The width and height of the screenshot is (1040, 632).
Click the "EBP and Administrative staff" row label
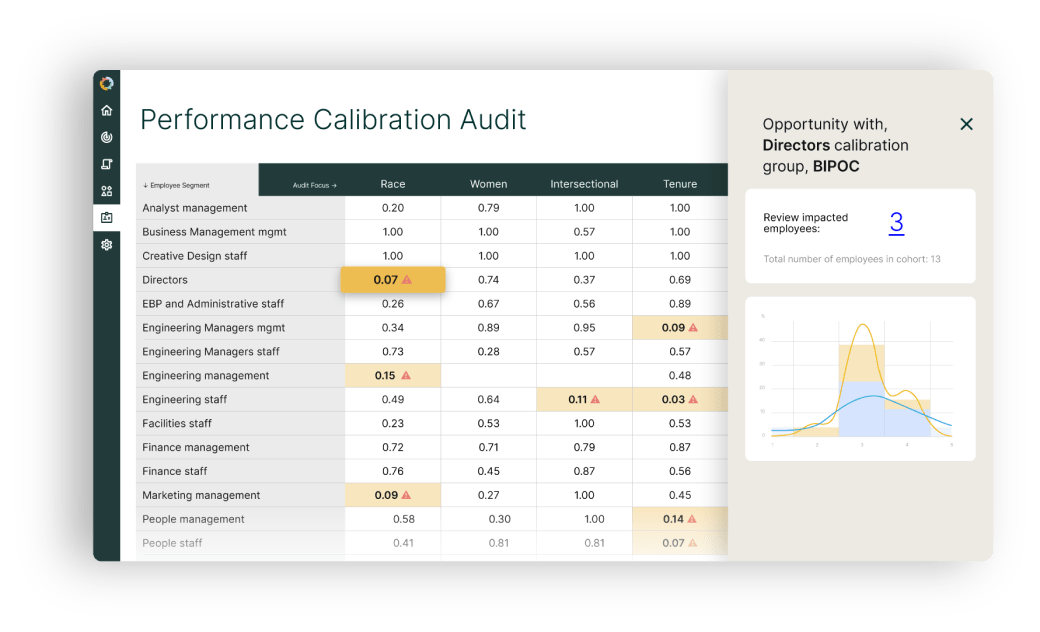pyautogui.click(x=213, y=304)
